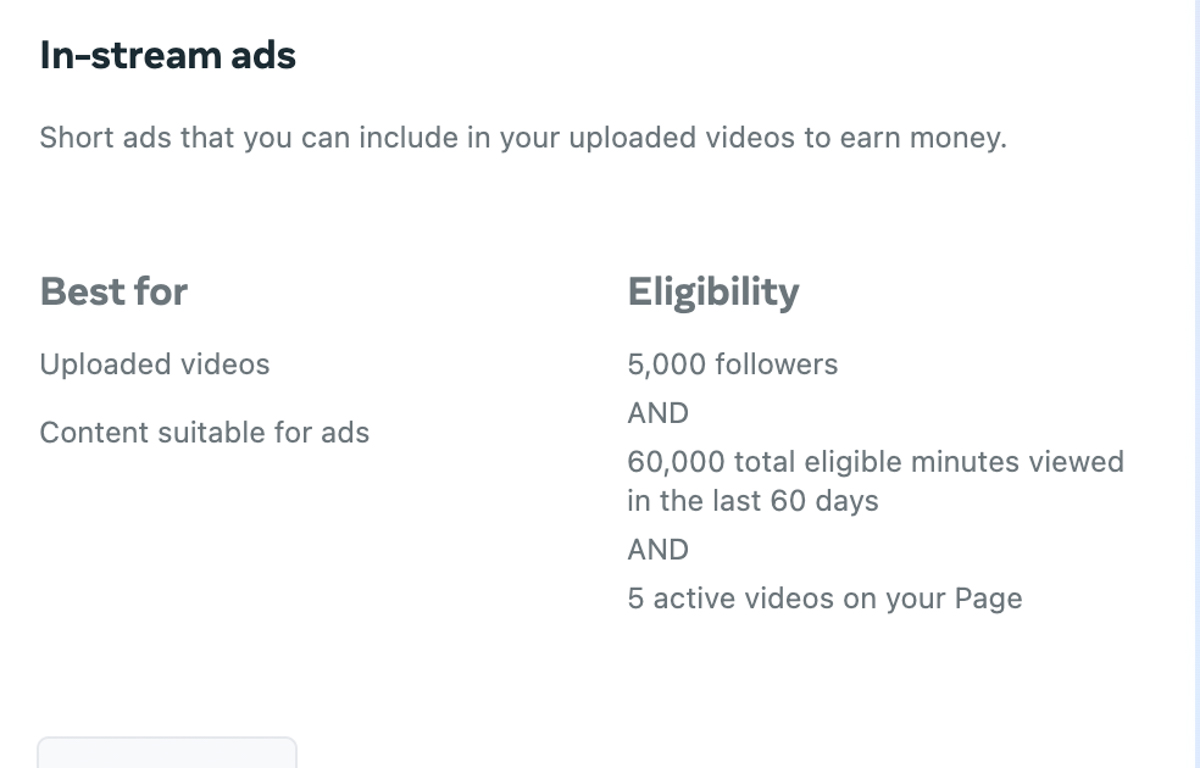Click the Eligibility heading
Viewport: 1200px width, 768px height.
pyautogui.click(x=713, y=292)
